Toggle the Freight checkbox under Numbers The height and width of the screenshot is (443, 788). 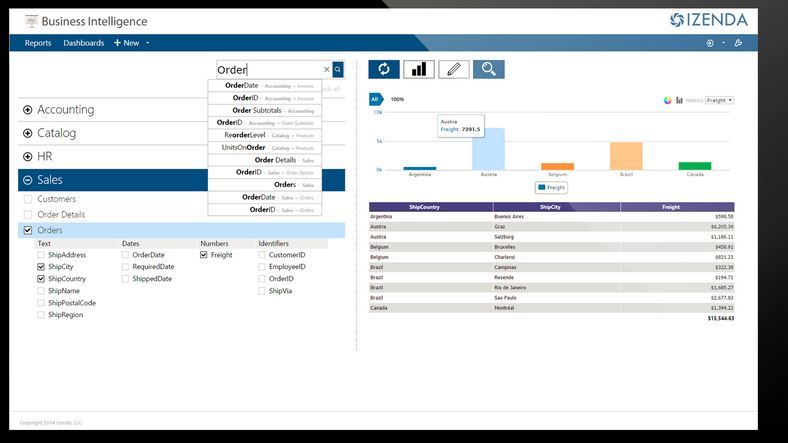(x=204, y=255)
